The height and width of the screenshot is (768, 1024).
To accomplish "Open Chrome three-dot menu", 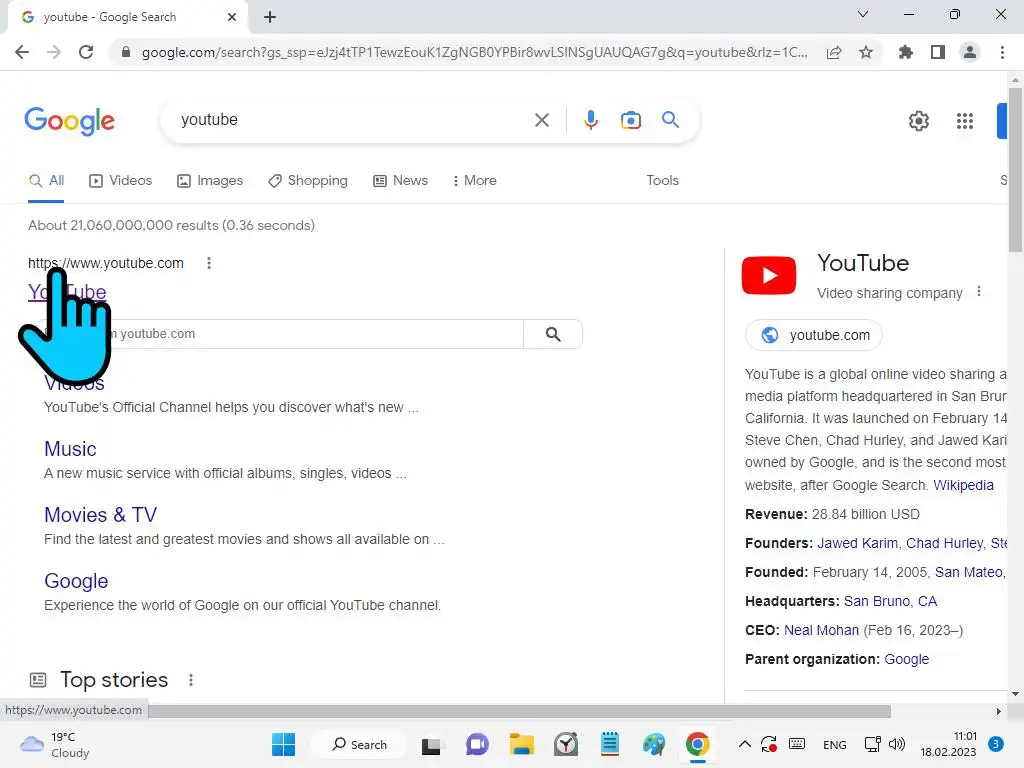I will pyautogui.click(x=1002, y=52).
